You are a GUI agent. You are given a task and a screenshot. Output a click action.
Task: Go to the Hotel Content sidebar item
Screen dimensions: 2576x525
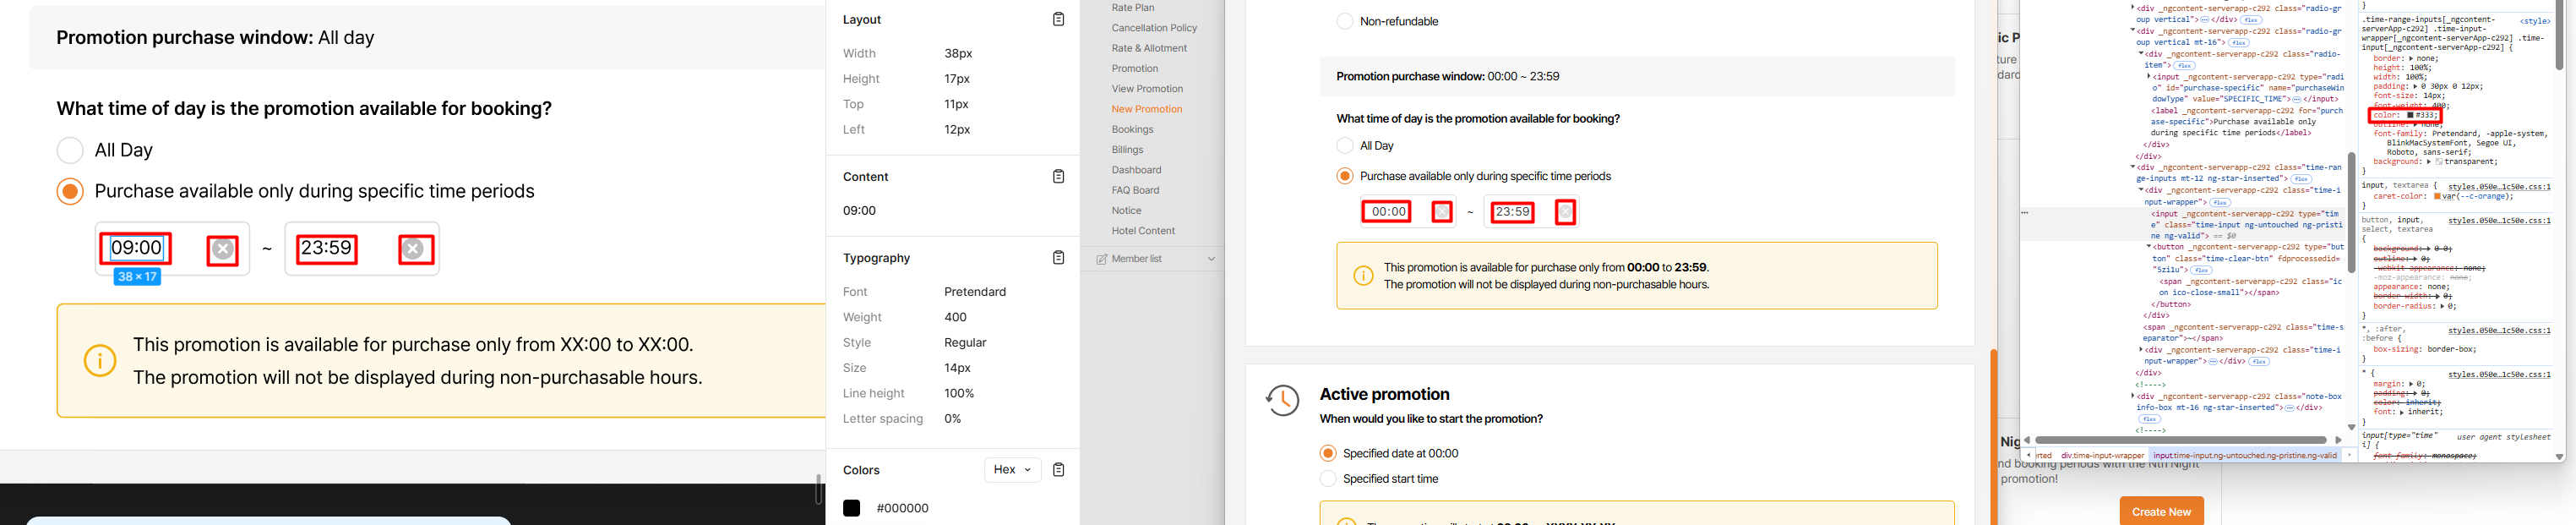pyautogui.click(x=1142, y=231)
